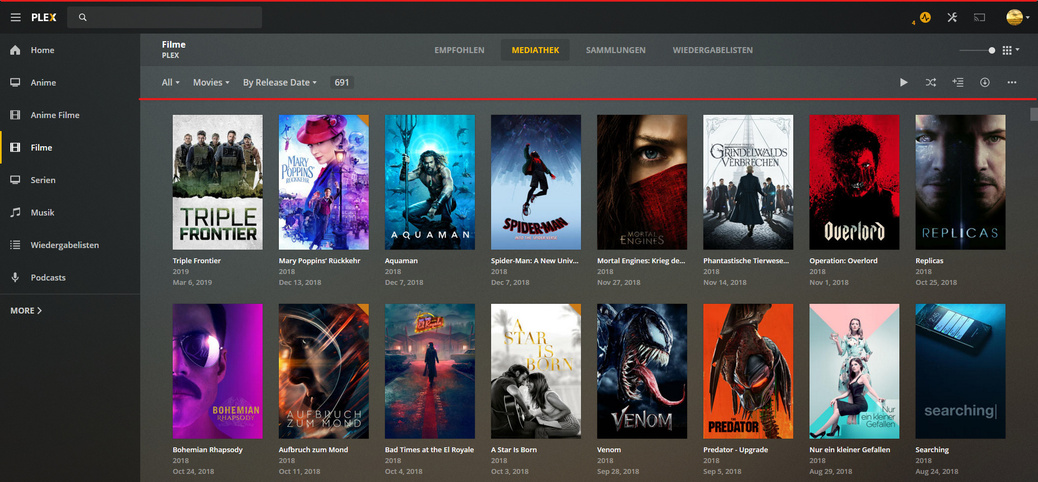
Task: Expand the By Release Date sort dropdown
Action: click(280, 83)
